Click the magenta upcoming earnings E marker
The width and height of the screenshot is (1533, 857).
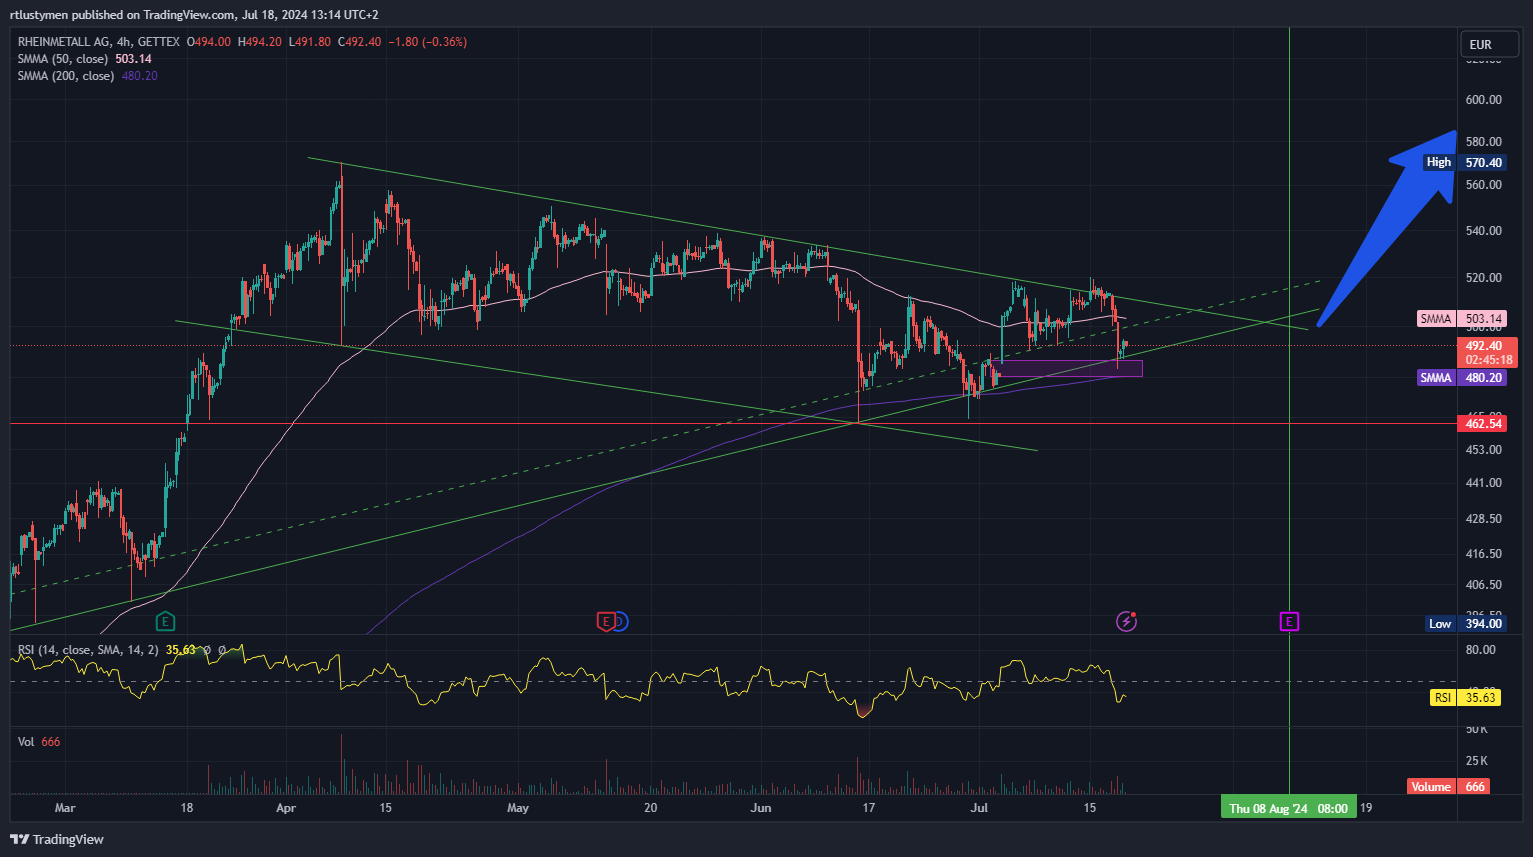click(1289, 622)
